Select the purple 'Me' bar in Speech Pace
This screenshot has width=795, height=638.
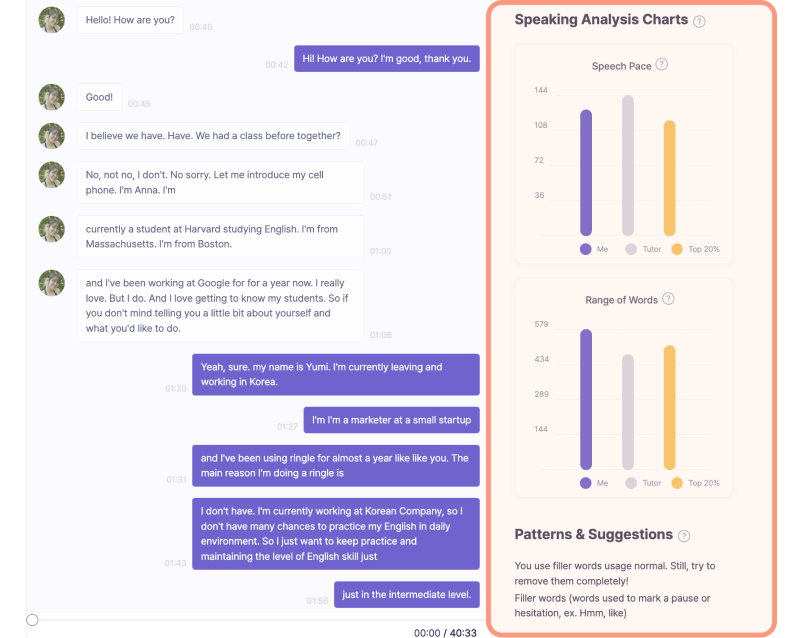[x=586, y=172]
